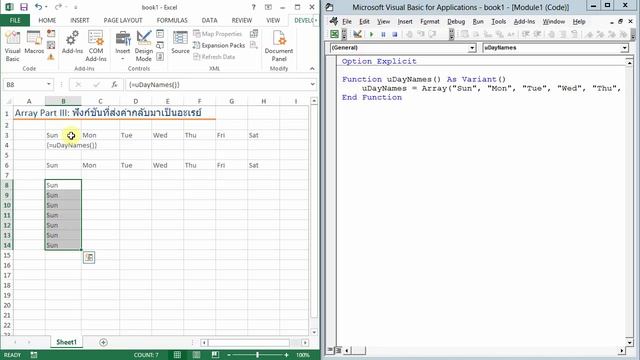Run Sub with green play button

tap(371, 35)
